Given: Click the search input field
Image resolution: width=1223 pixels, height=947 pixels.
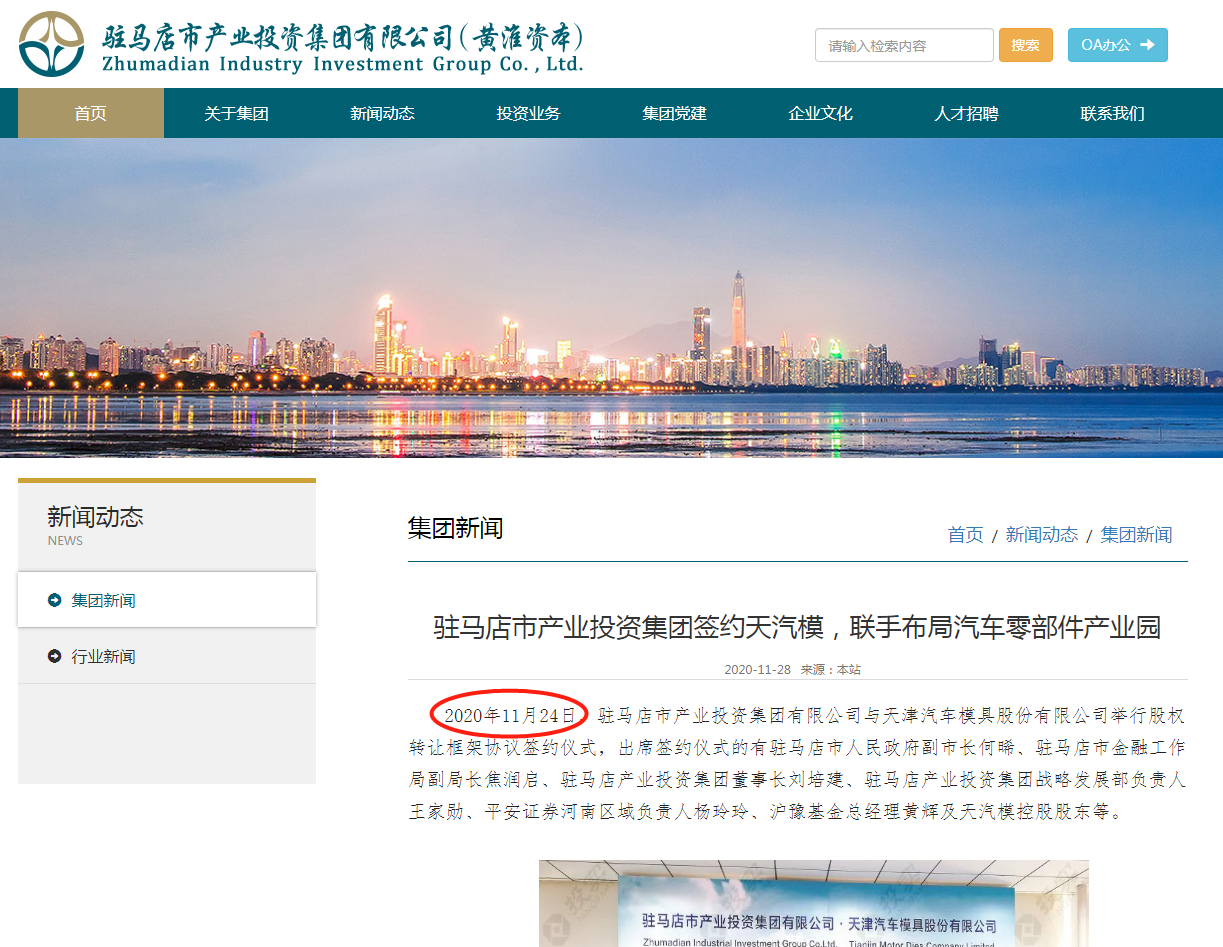Looking at the screenshot, I should [x=904, y=45].
